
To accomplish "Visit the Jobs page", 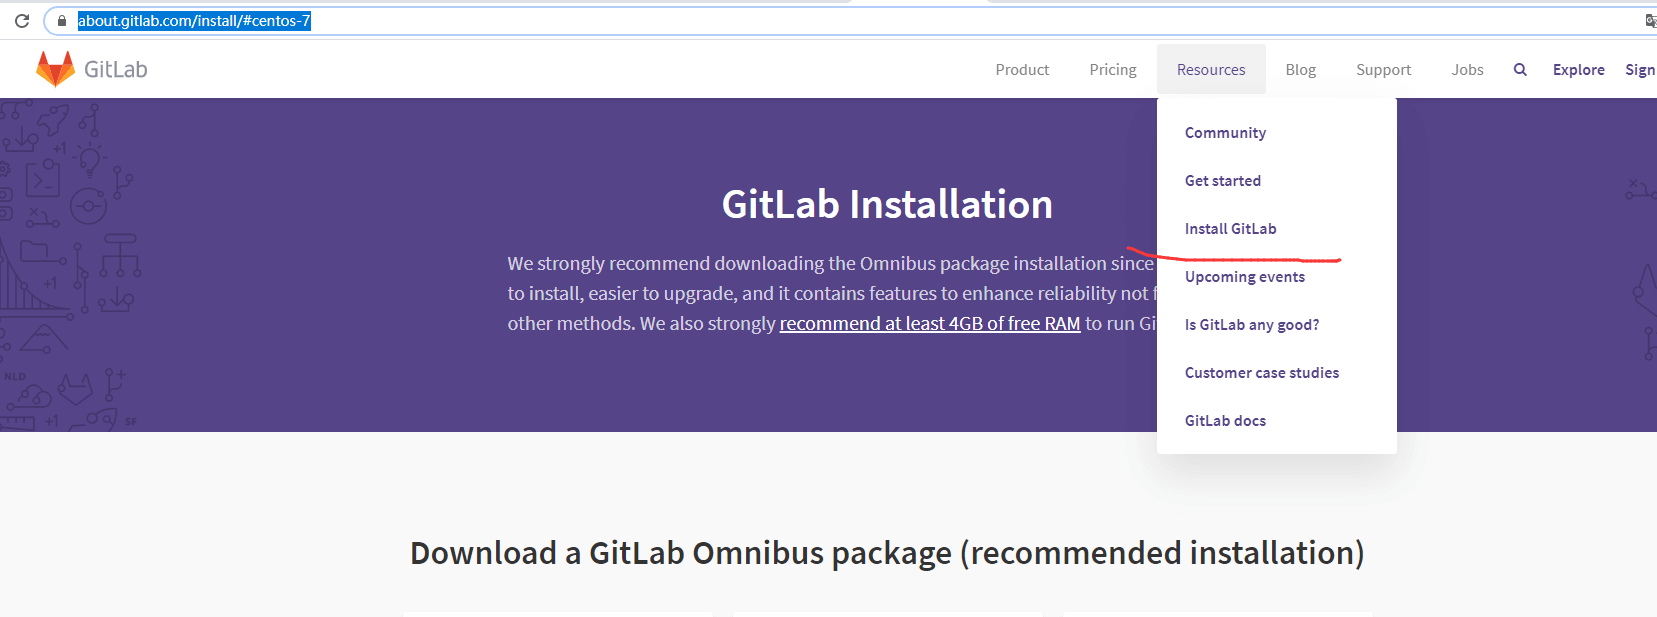I will coord(1467,70).
